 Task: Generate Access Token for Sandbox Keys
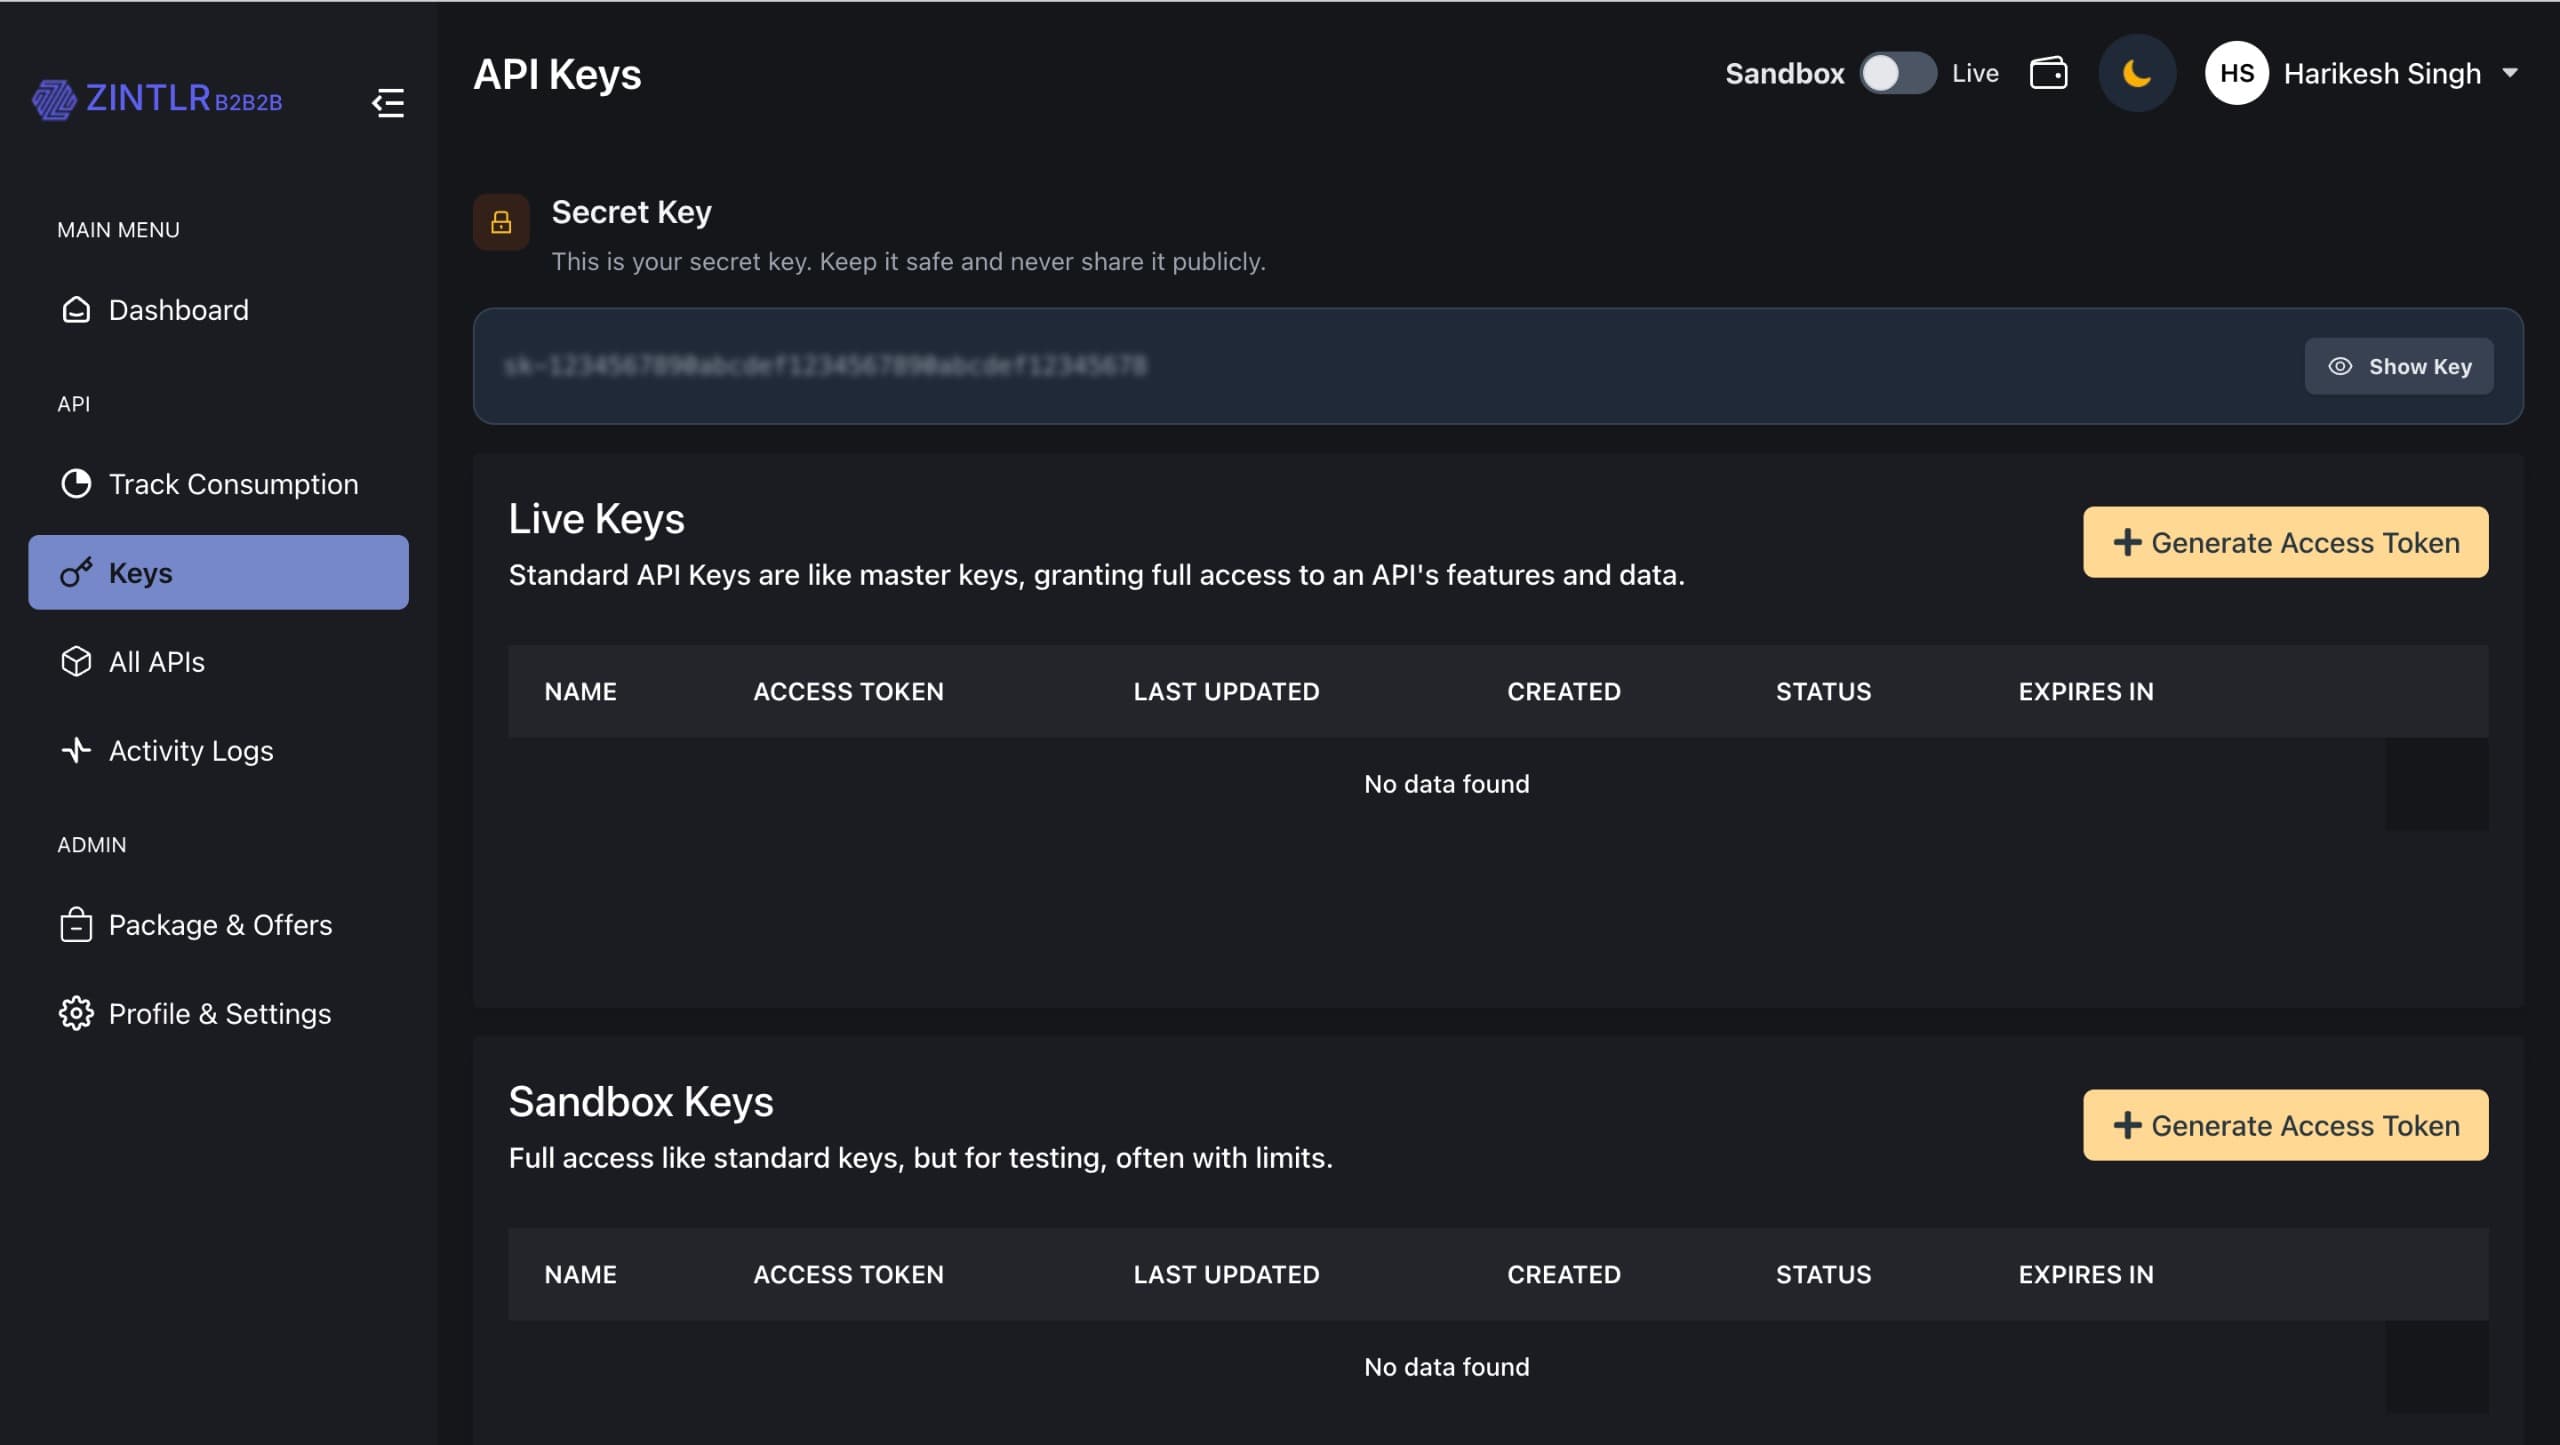pyautogui.click(x=2285, y=1126)
